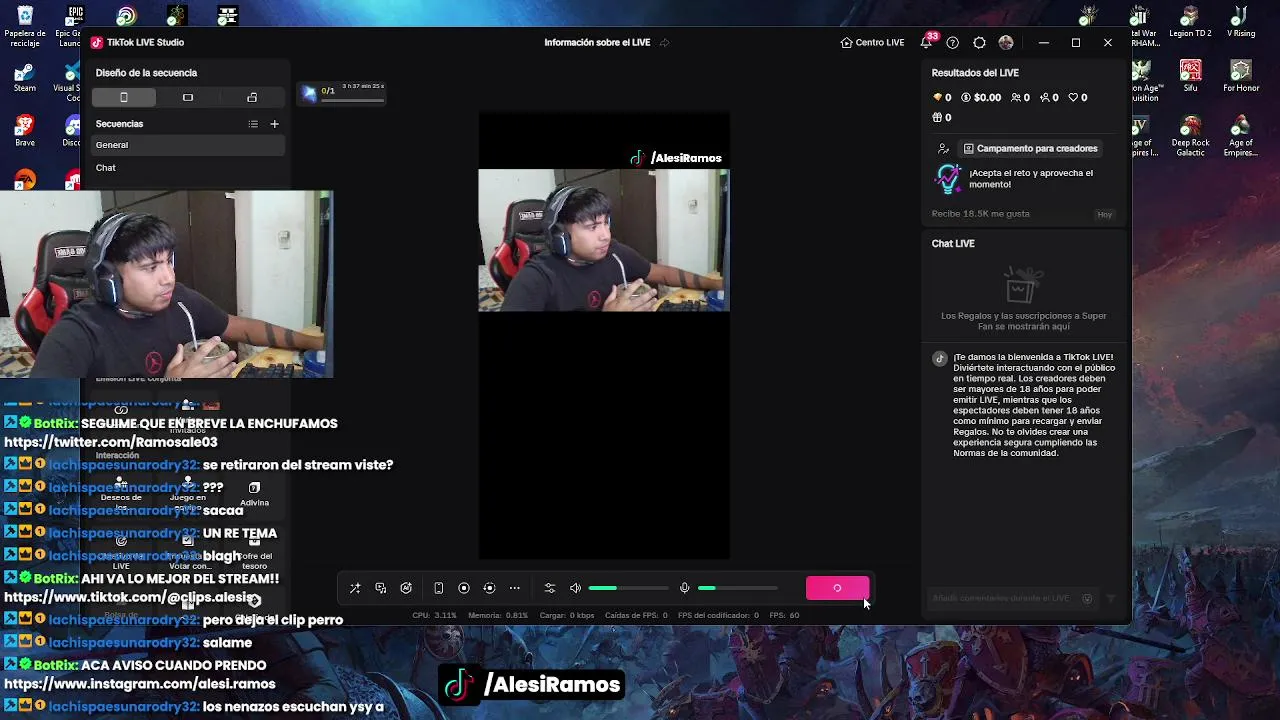Click the Hoy tag on the challenge
Image resolution: width=1280 pixels, height=720 pixels.
pos(1104,214)
